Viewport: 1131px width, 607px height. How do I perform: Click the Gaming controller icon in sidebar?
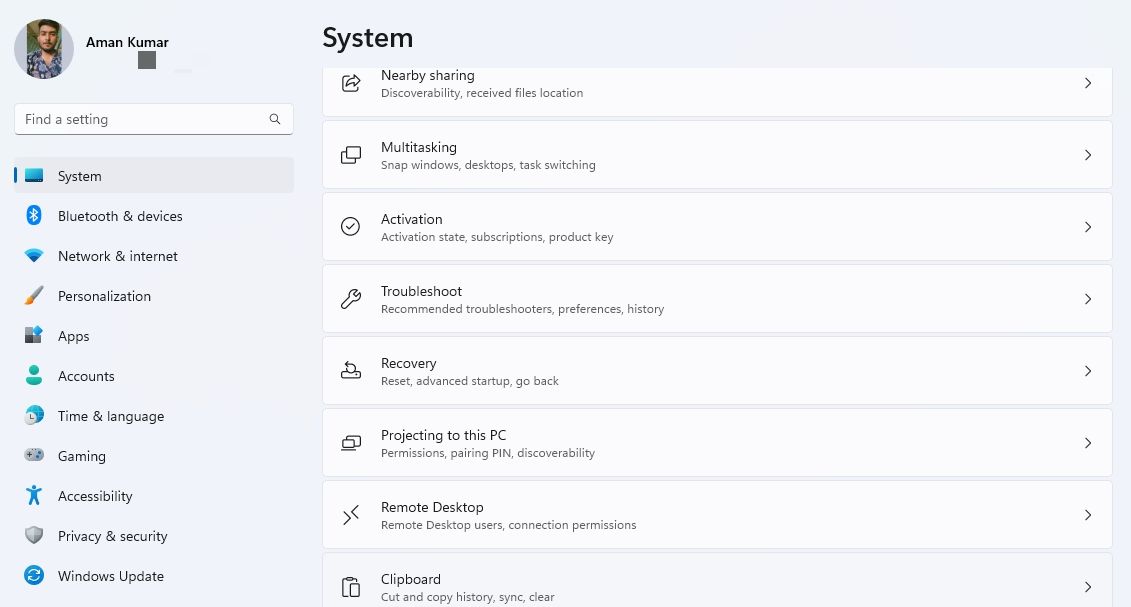pyautogui.click(x=34, y=456)
